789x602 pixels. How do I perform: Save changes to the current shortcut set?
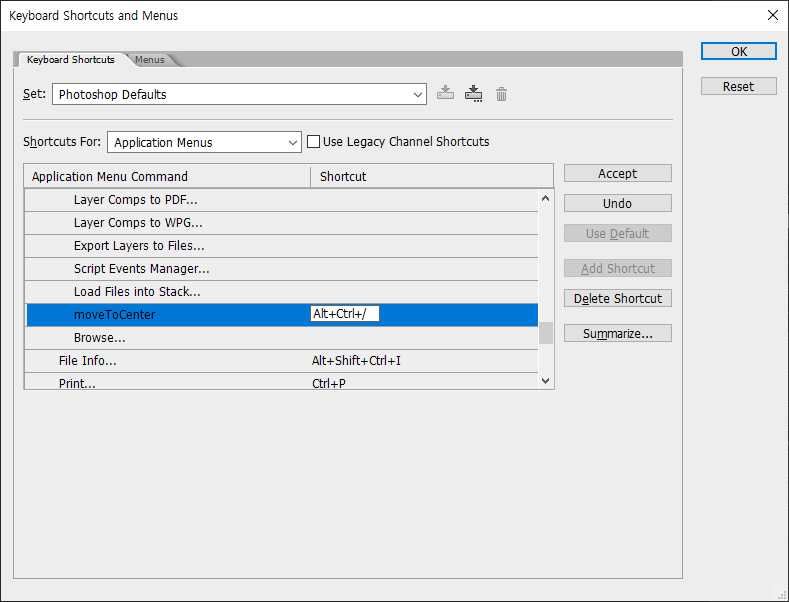(x=445, y=93)
